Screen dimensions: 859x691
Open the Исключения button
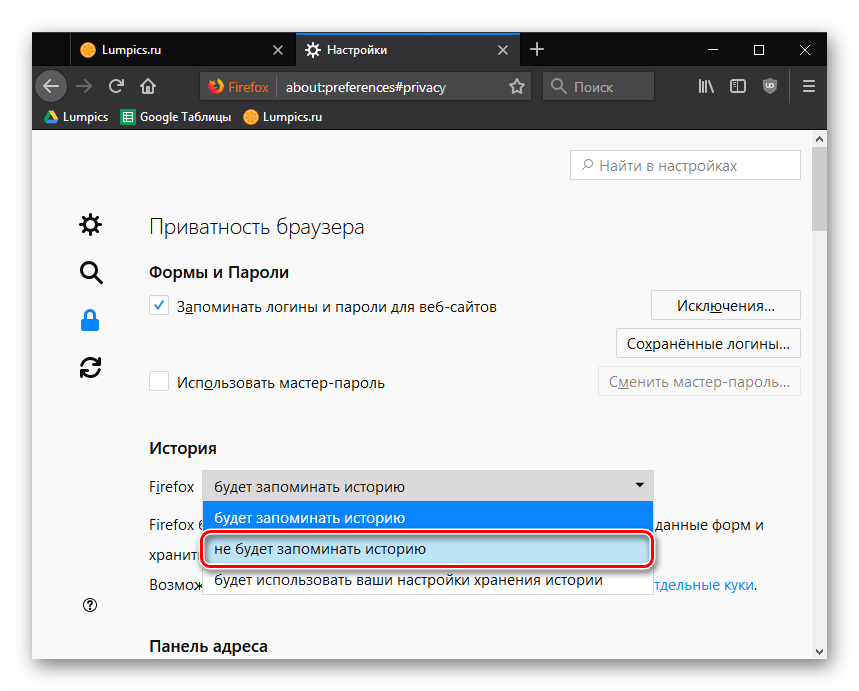coord(725,305)
